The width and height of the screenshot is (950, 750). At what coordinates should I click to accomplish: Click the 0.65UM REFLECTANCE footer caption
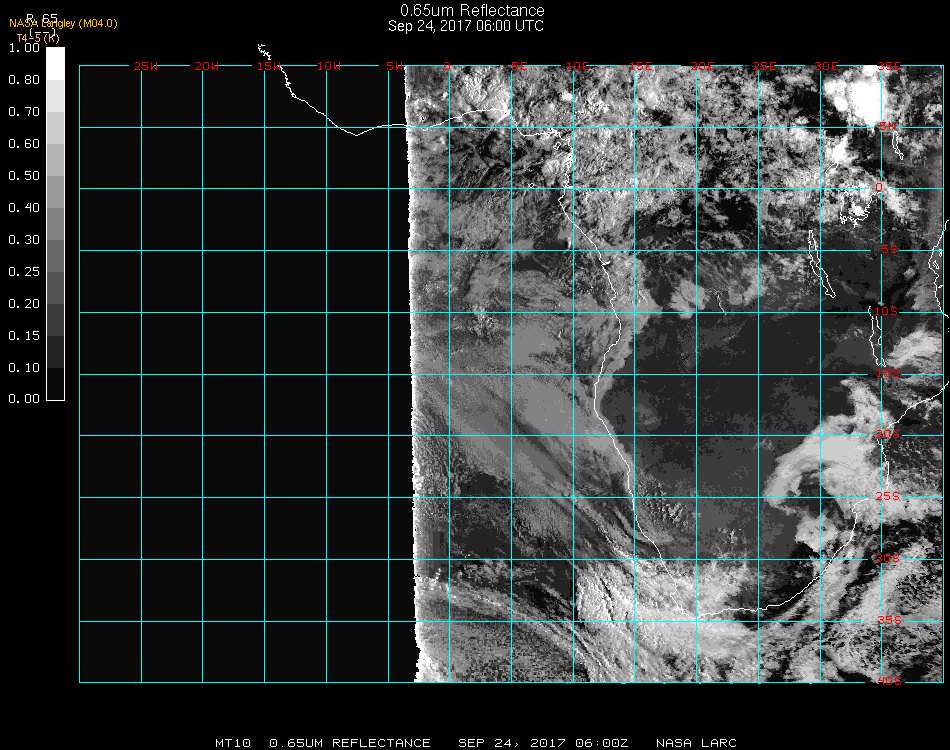click(x=350, y=743)
